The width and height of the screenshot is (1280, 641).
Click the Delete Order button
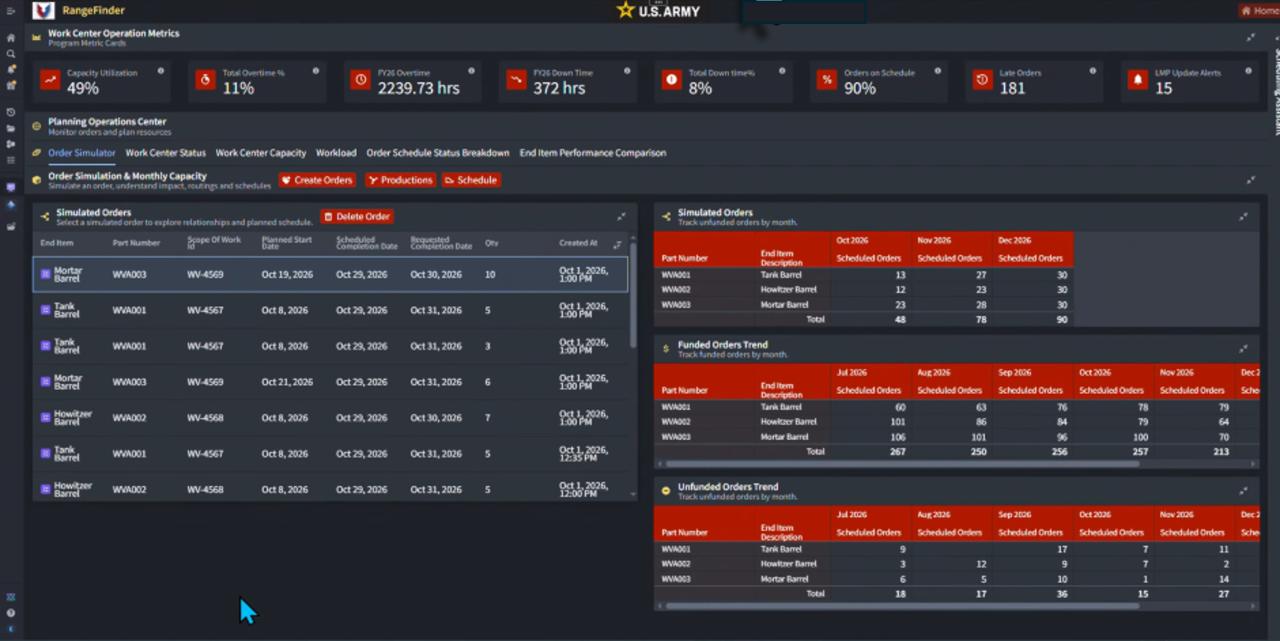[357, 216]
